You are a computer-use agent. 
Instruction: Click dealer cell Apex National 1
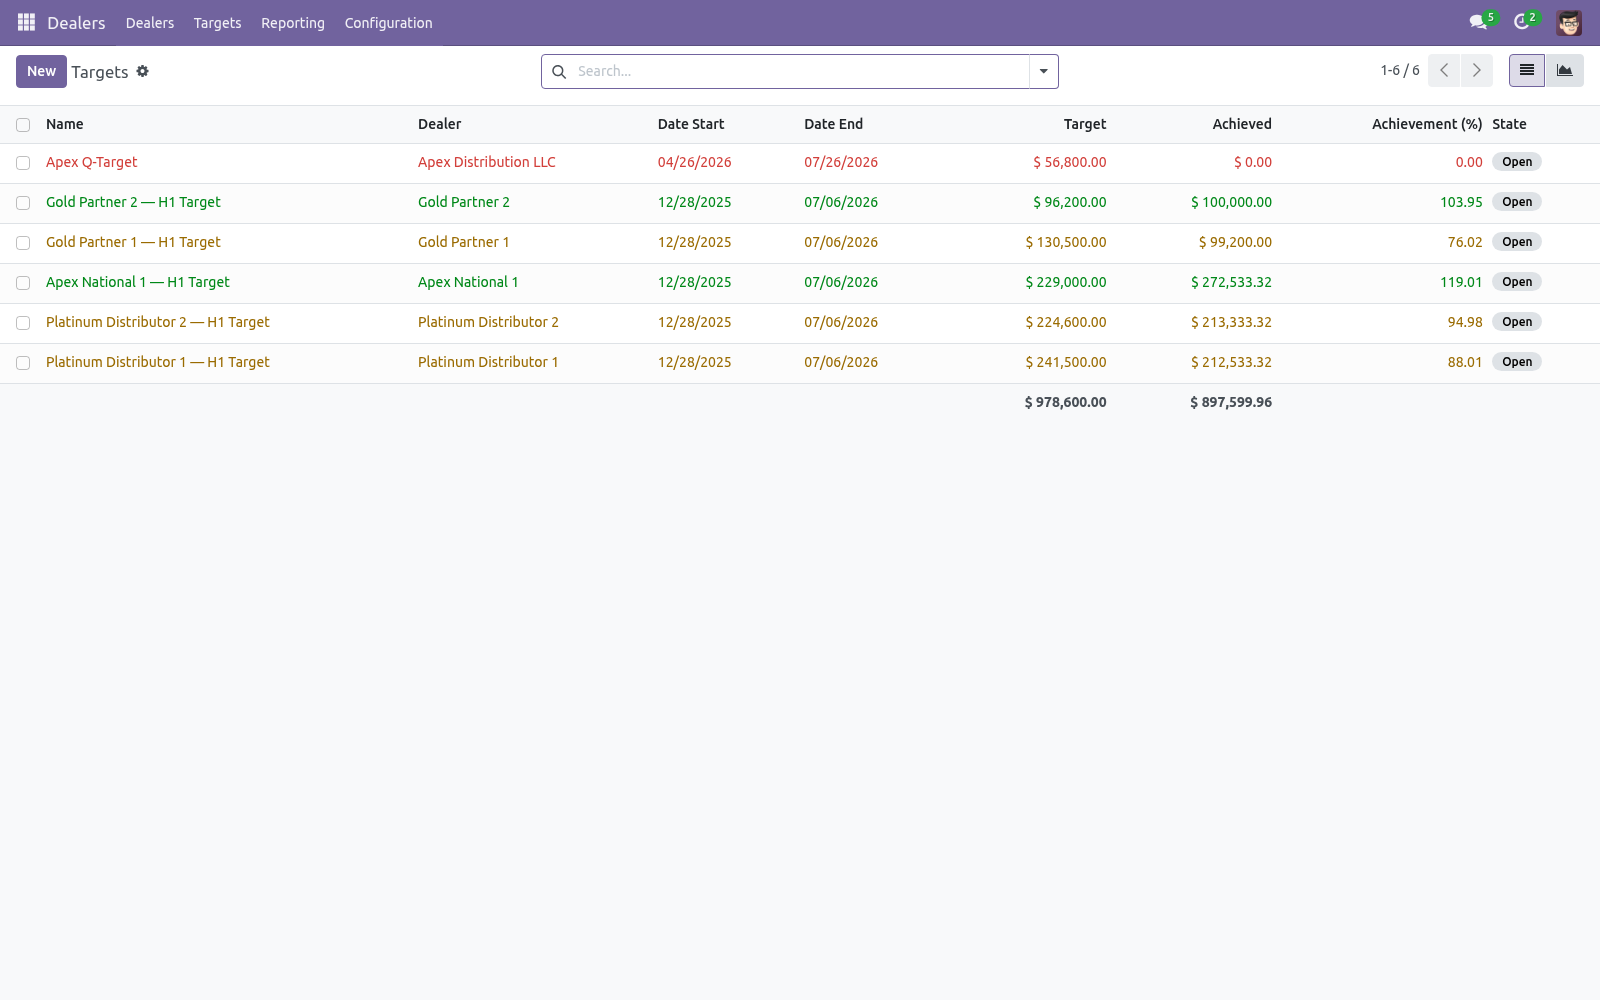[468, 282]
